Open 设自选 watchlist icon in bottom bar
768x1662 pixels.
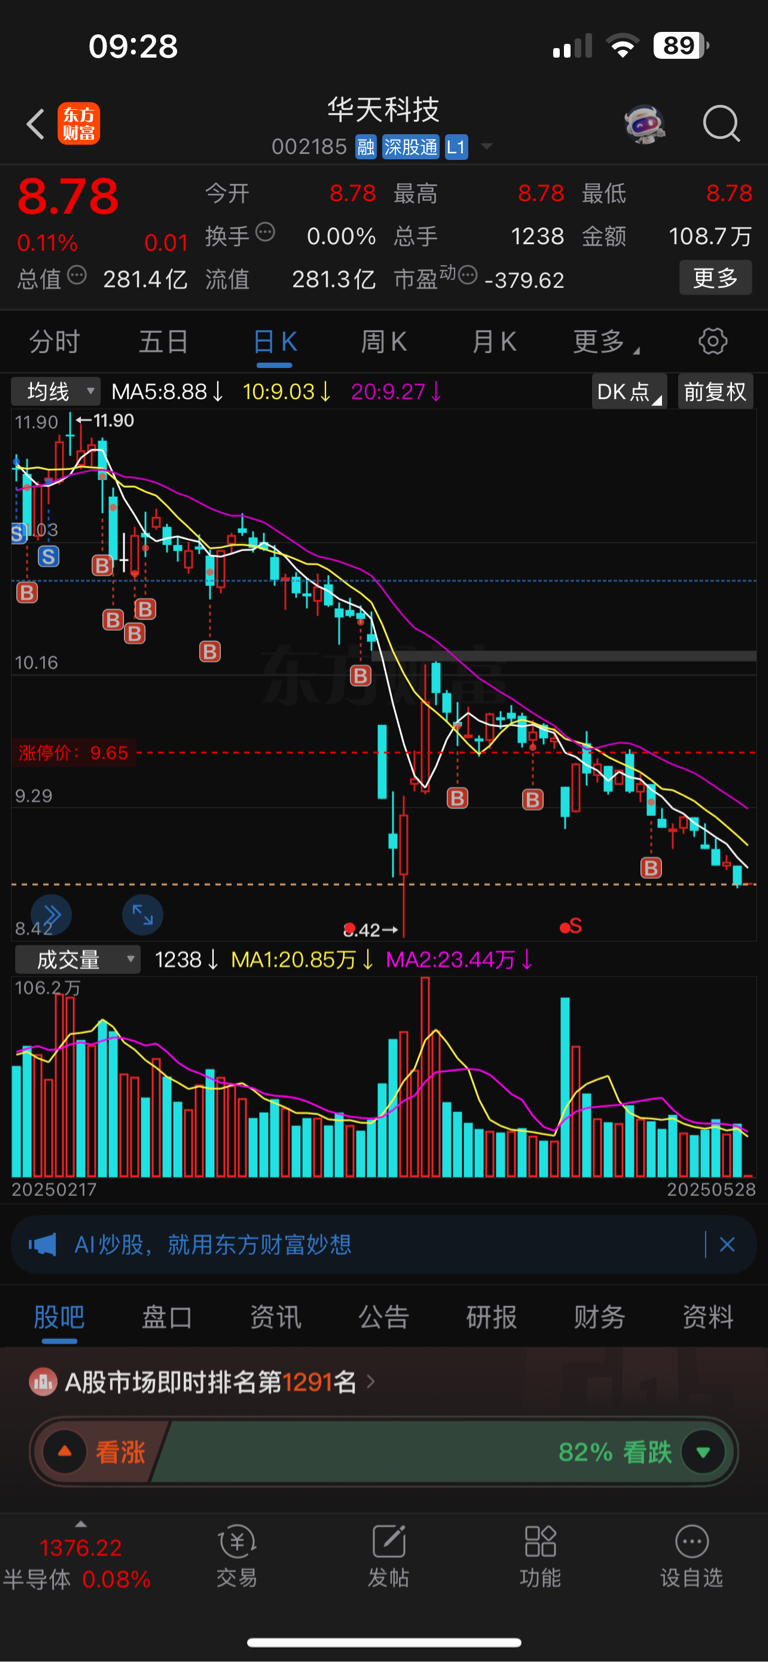[x=691, y=1556]
